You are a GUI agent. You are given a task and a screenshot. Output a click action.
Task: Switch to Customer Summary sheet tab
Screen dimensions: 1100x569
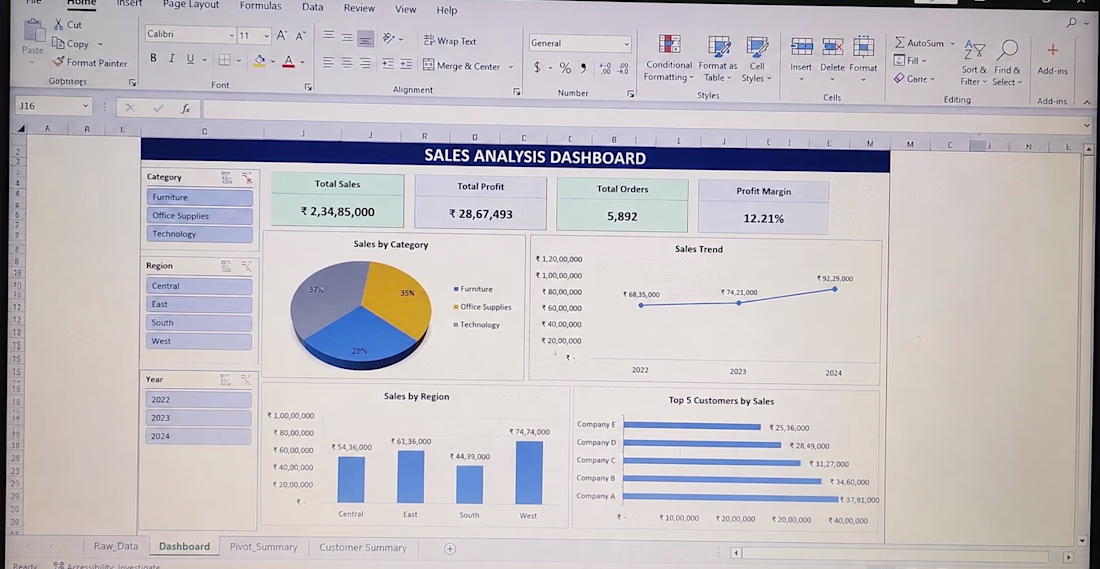[x=363, y=548]
